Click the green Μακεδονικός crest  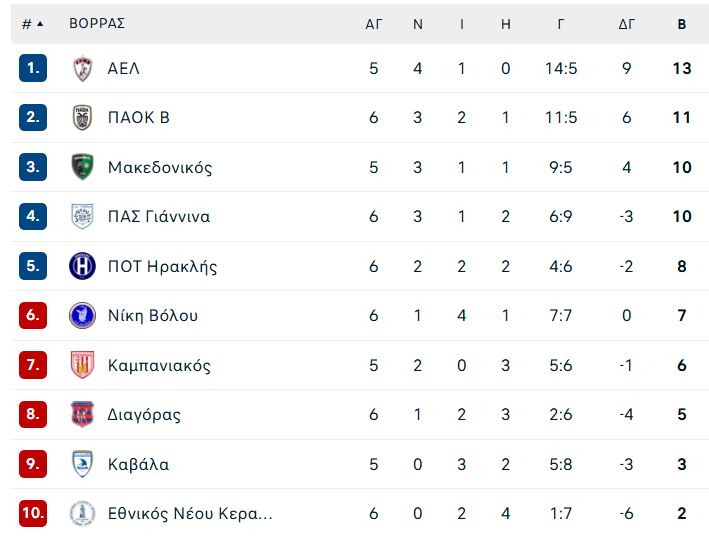83,167
